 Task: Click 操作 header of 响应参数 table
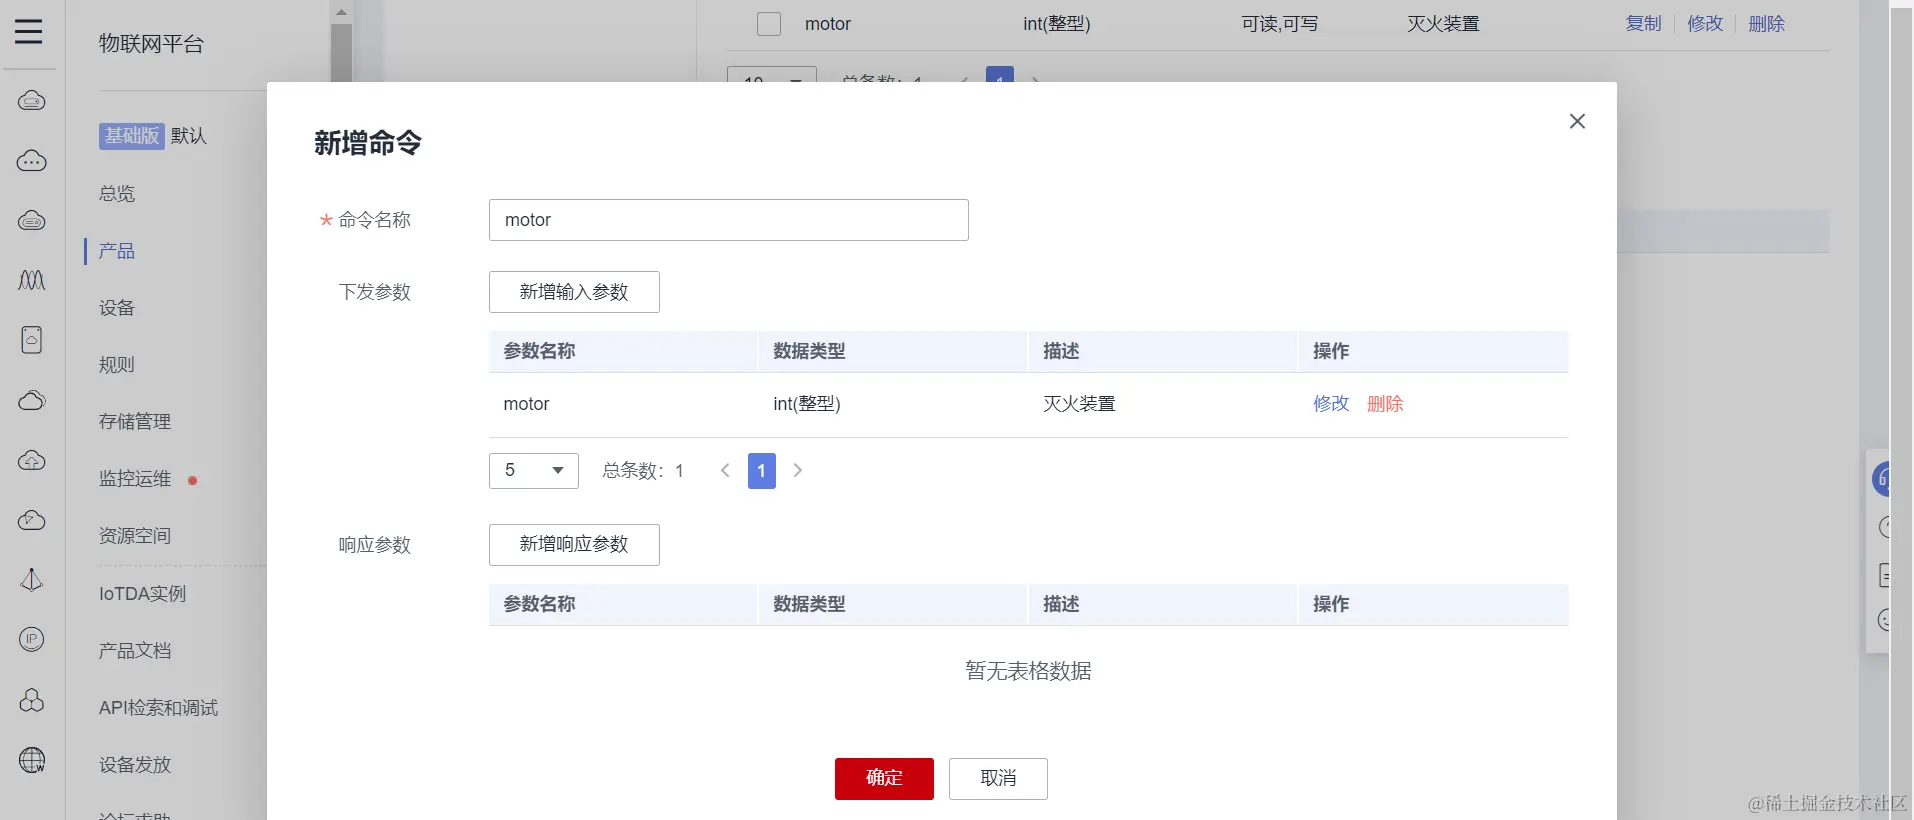coord(1331,604)
